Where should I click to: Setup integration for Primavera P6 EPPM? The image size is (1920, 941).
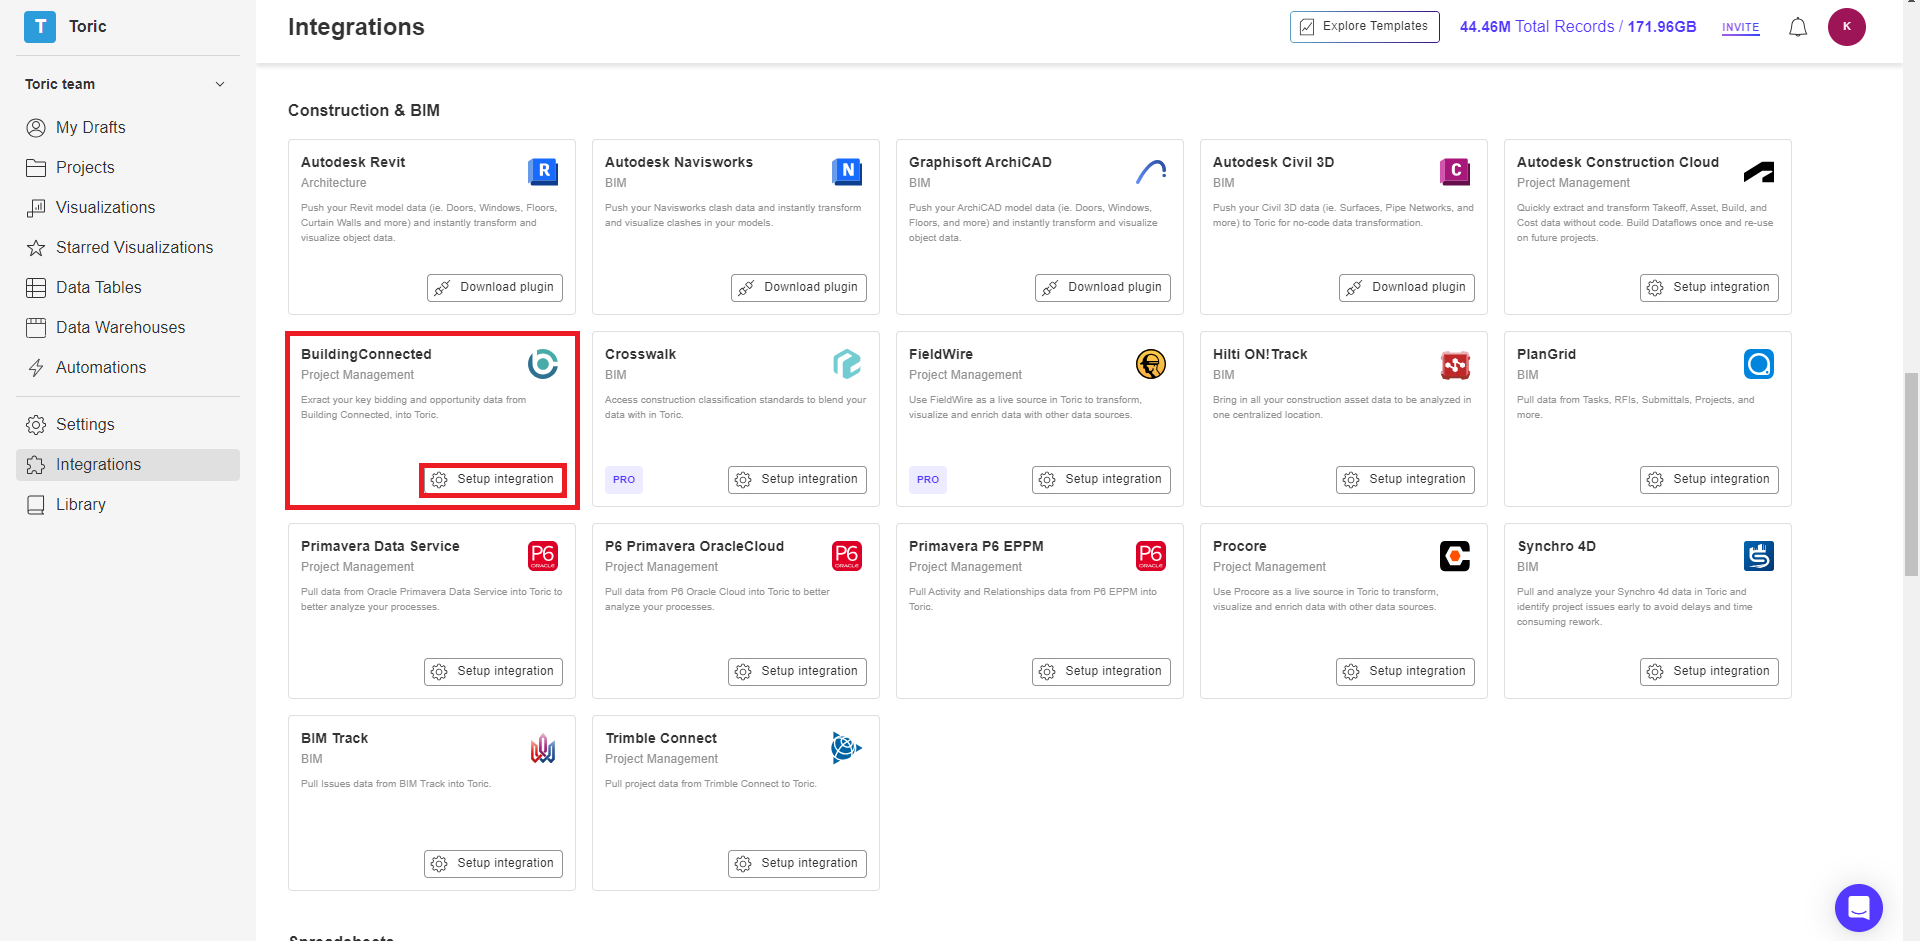(1101, 671)
